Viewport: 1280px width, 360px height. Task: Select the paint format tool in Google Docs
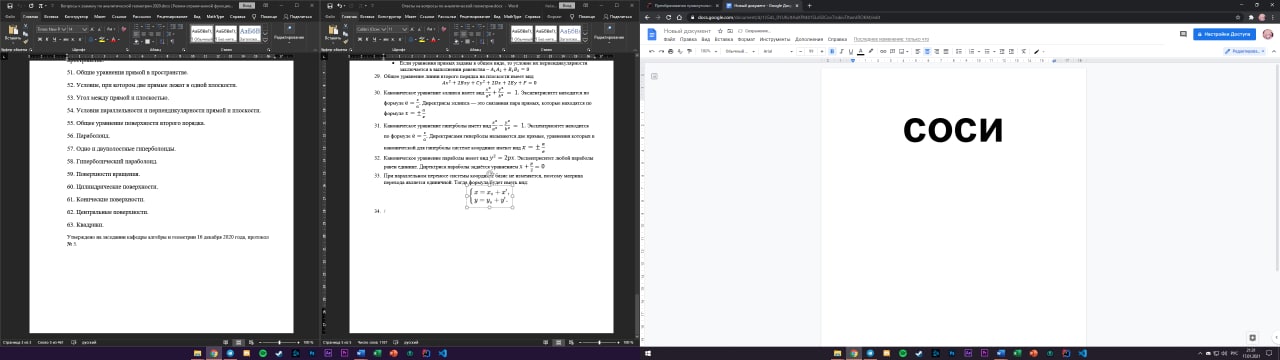(x=689, y=51)
